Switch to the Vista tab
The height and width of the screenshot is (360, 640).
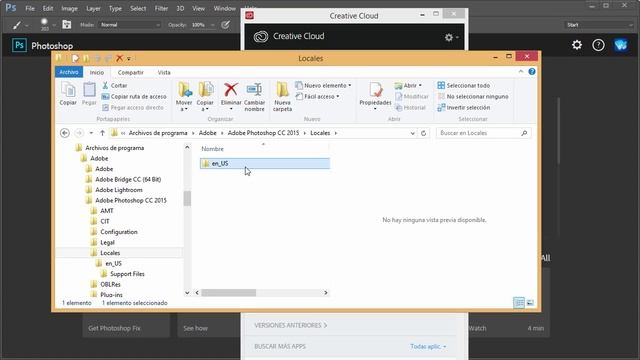coord(164,72)
